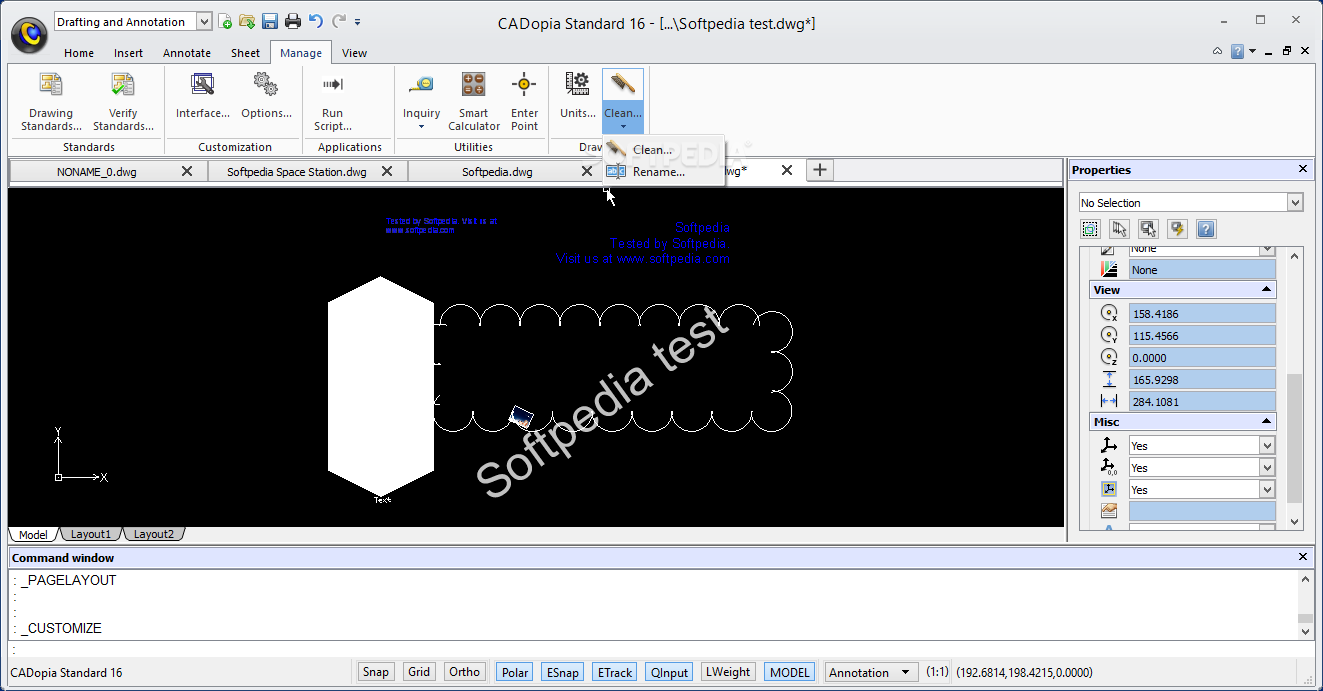Click the Redo arrow icon
This screenshot has height=691, width=1323.
(339, 21)
